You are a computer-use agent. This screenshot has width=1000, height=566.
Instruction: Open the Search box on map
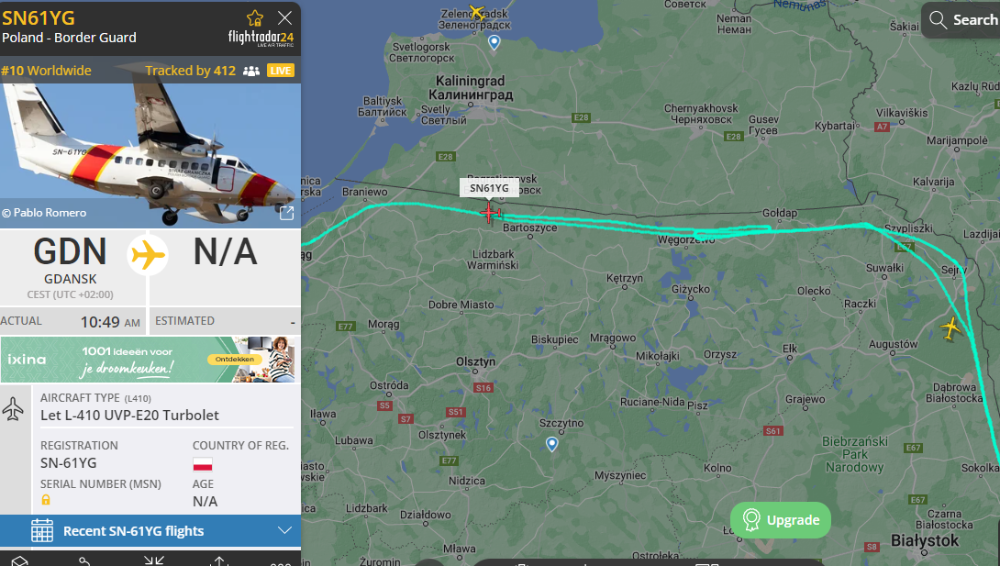click(963, 20)
